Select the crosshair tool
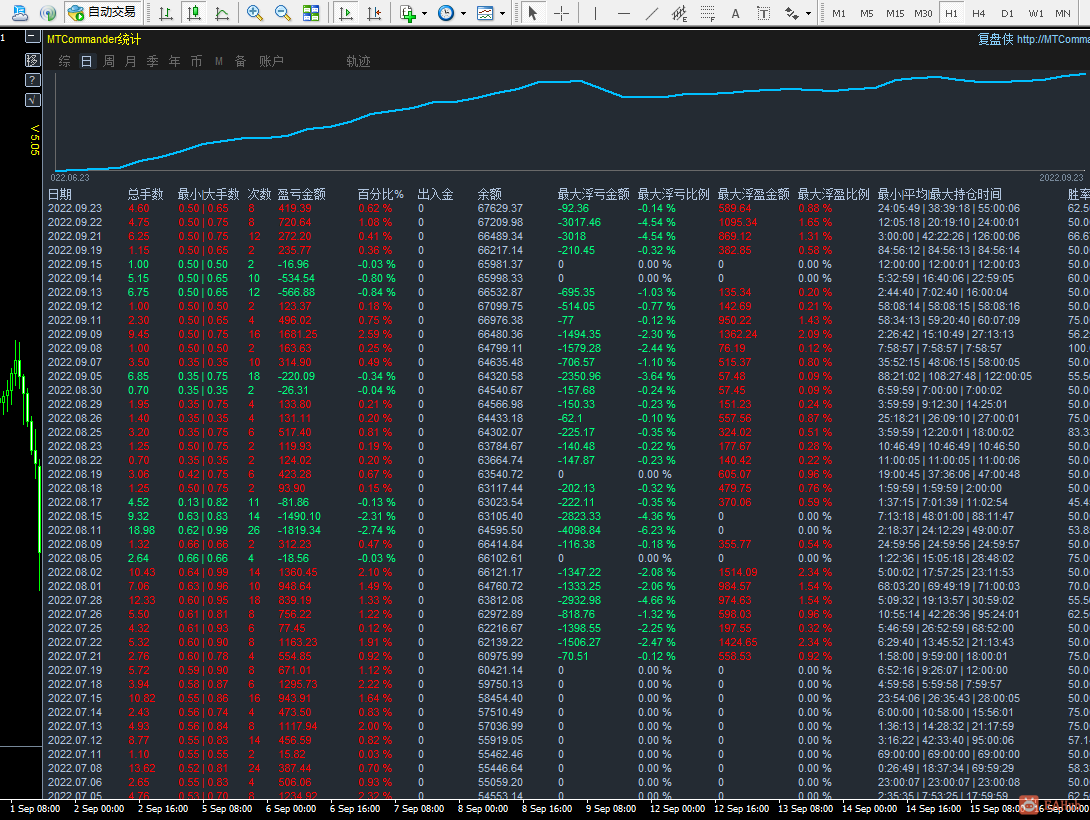Viewport: 1090px width, 820px height. 562,13
